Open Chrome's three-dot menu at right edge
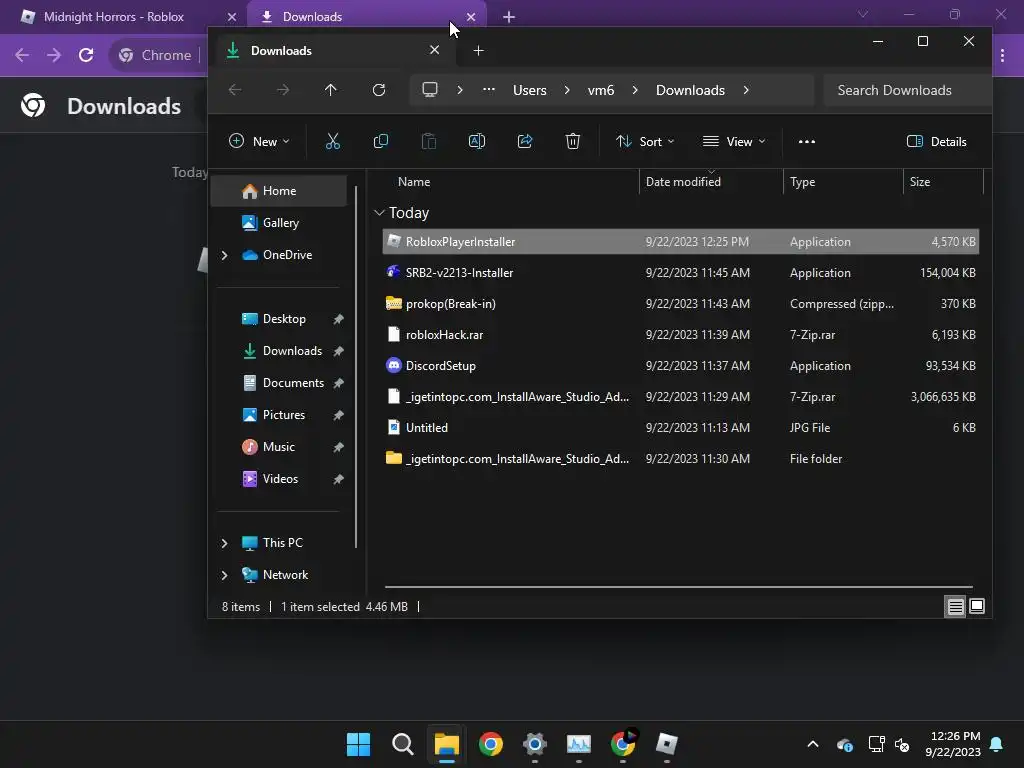This screenshot has height=768, width=1024. click(1002, 56)
